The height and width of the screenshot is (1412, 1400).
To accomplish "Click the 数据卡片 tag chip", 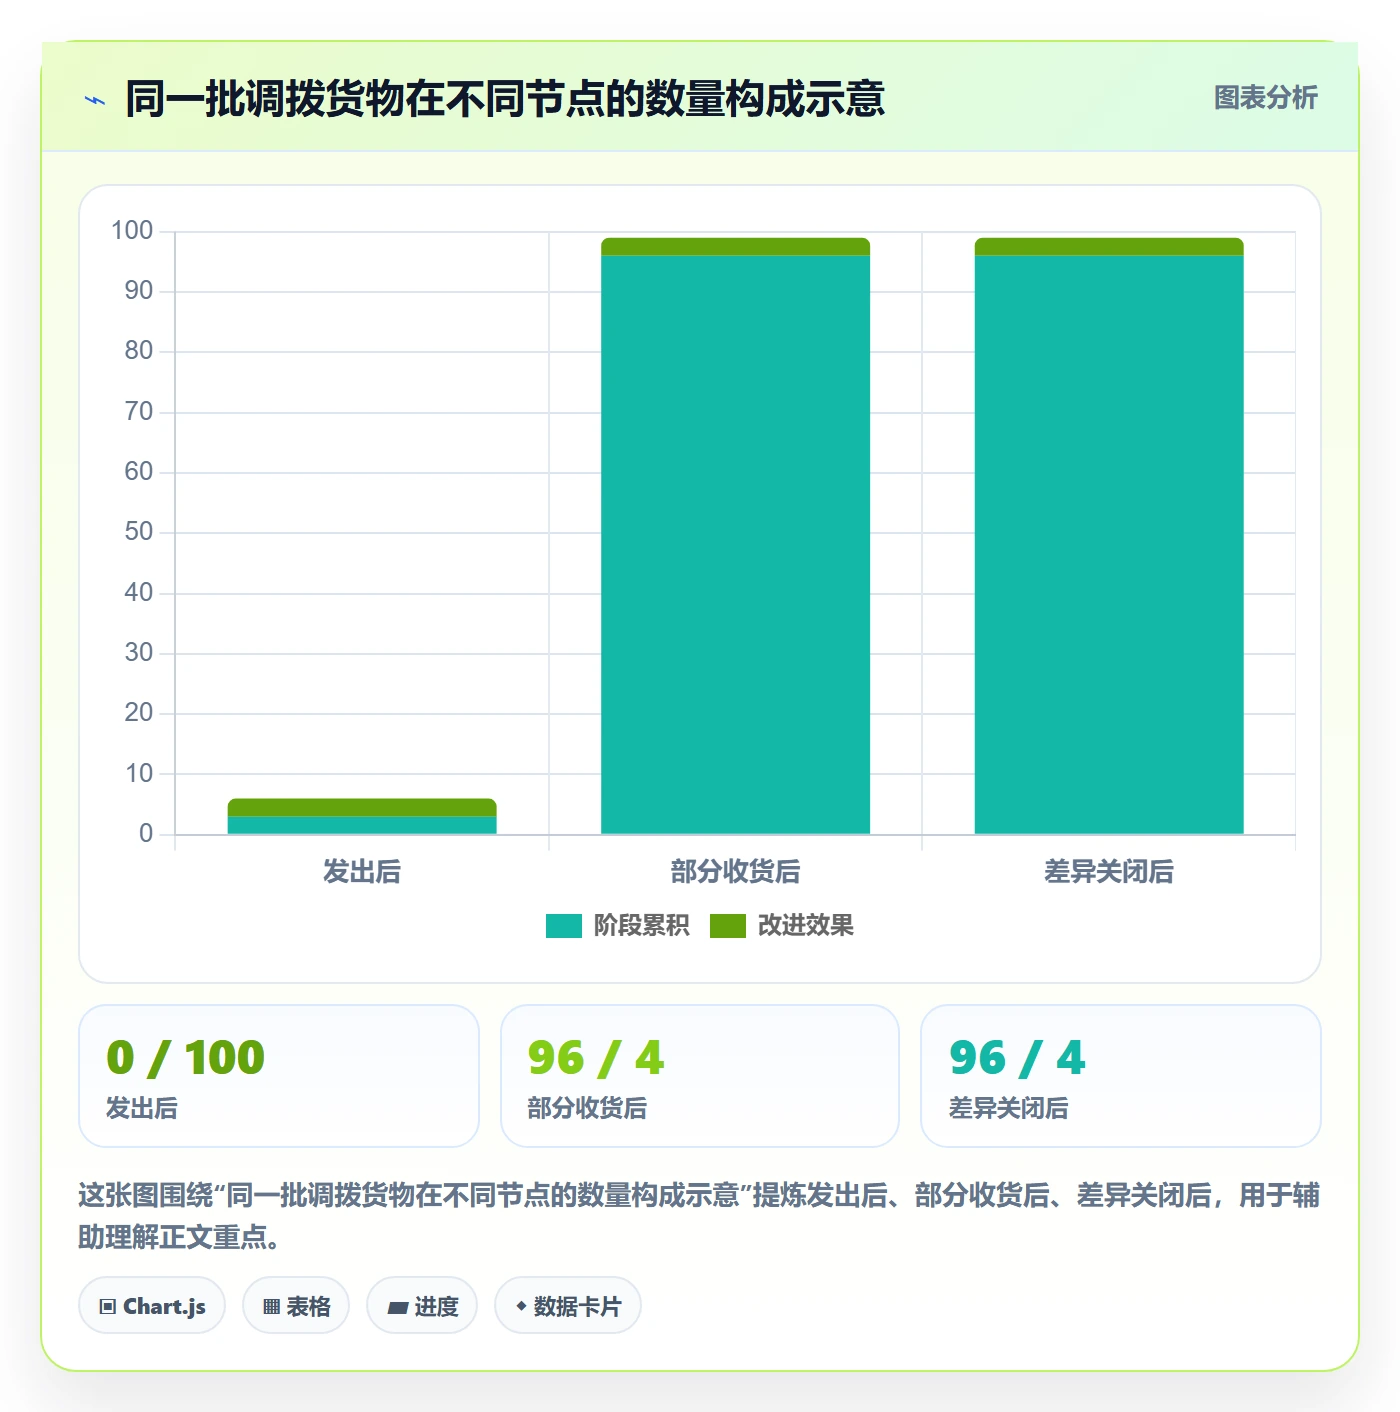I will coord(568,1305).
